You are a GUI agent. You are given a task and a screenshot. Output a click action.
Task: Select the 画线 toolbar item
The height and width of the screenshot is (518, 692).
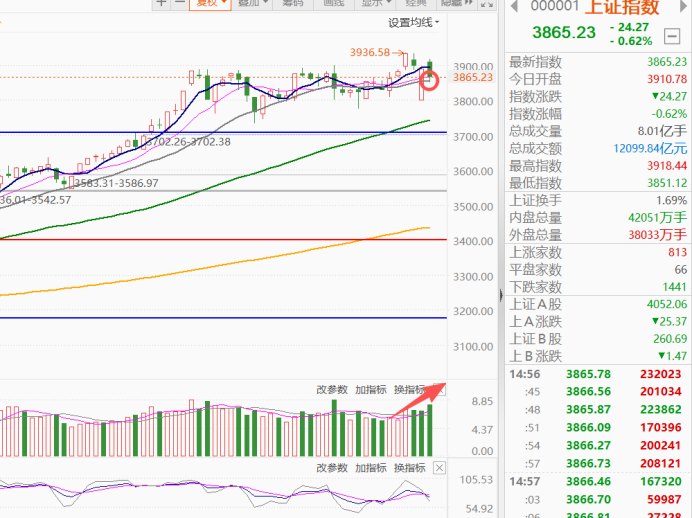335,4
